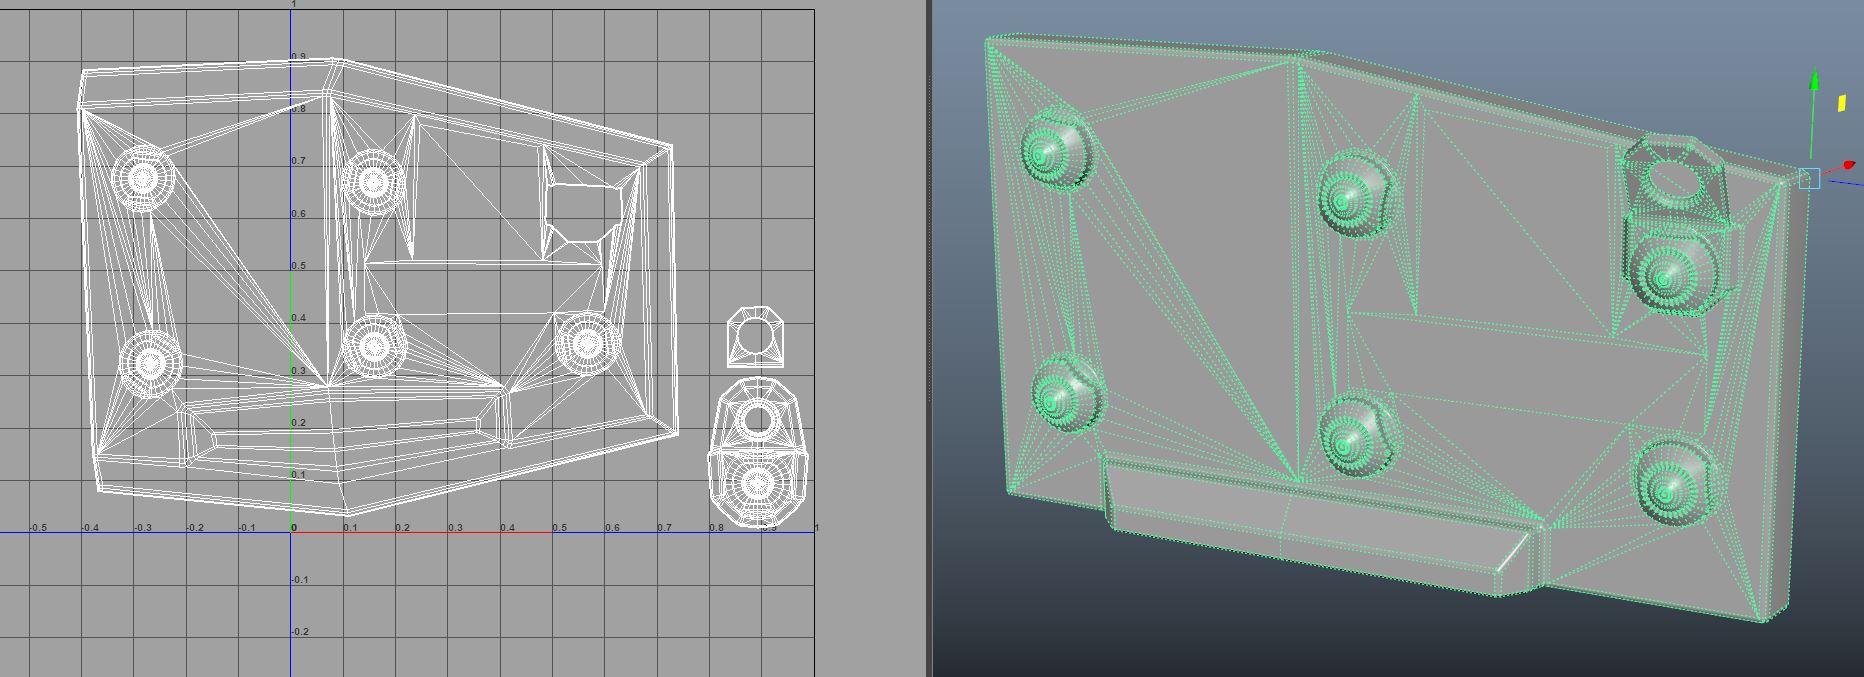The image size is (1864, 677).
Task: Select the bottom-middle bolt circle in the UV editor
Action: tap(374, 345)
